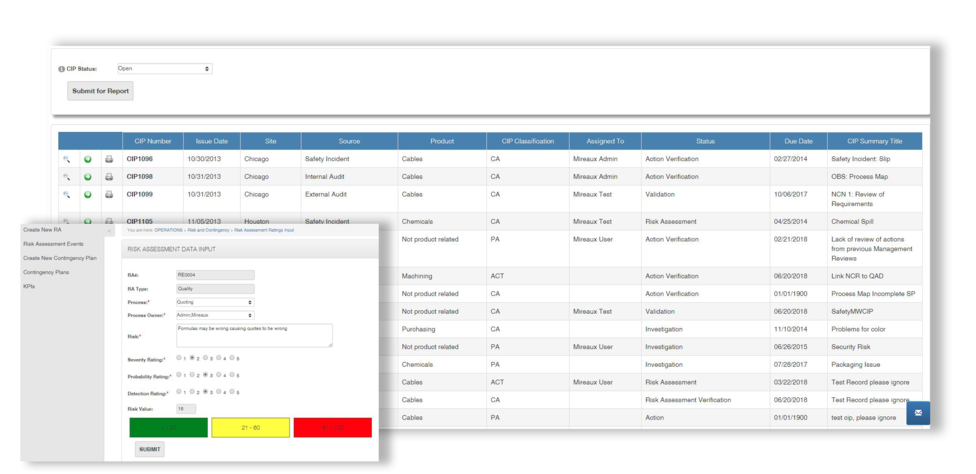Image resolution: width=976 pixels, height=474 pixels.
Task: Select Create New Contingency Plan
Action: coord(60,258)
